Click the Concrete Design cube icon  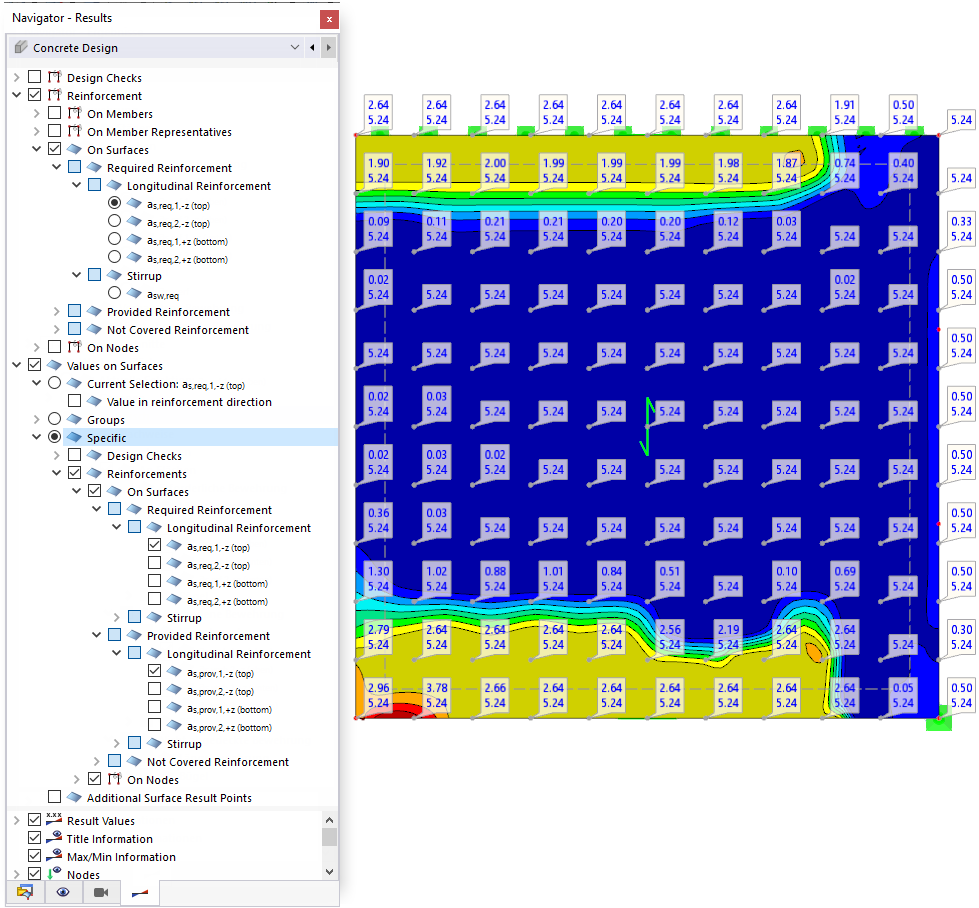[22, 47]
